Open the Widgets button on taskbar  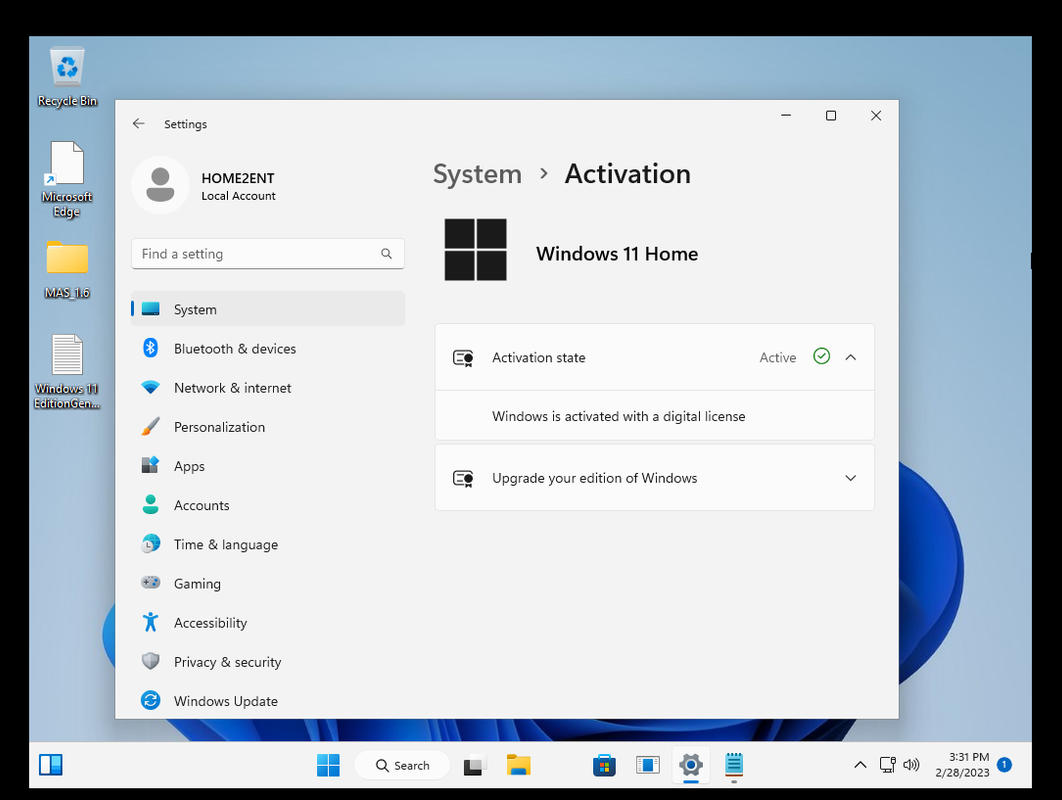51,765
